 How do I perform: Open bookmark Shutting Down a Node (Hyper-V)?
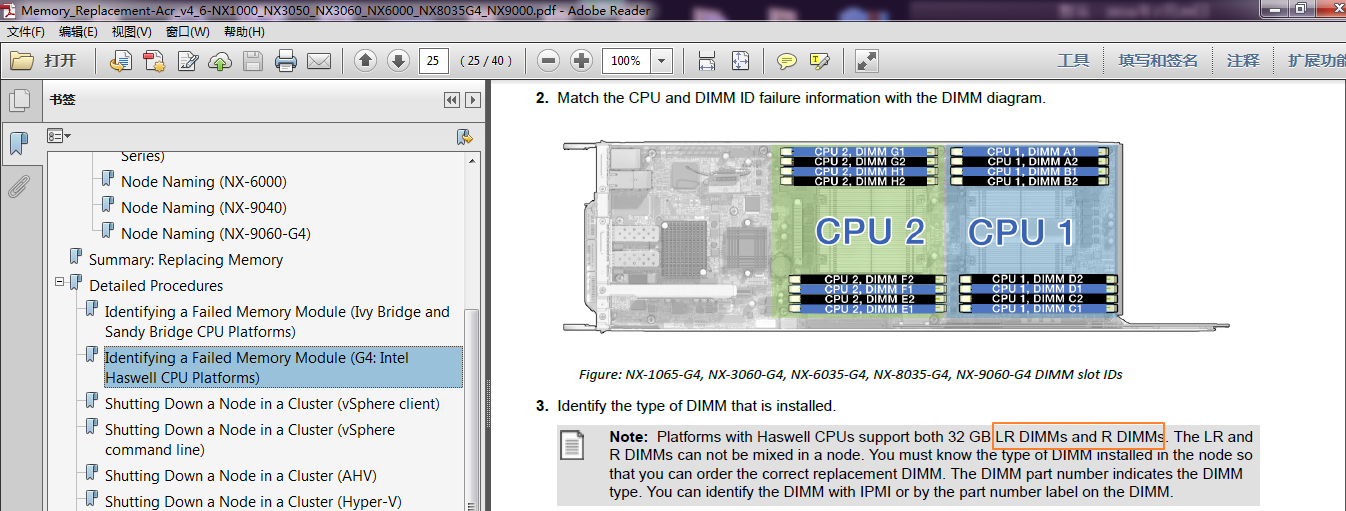click(x=253, y=502)
